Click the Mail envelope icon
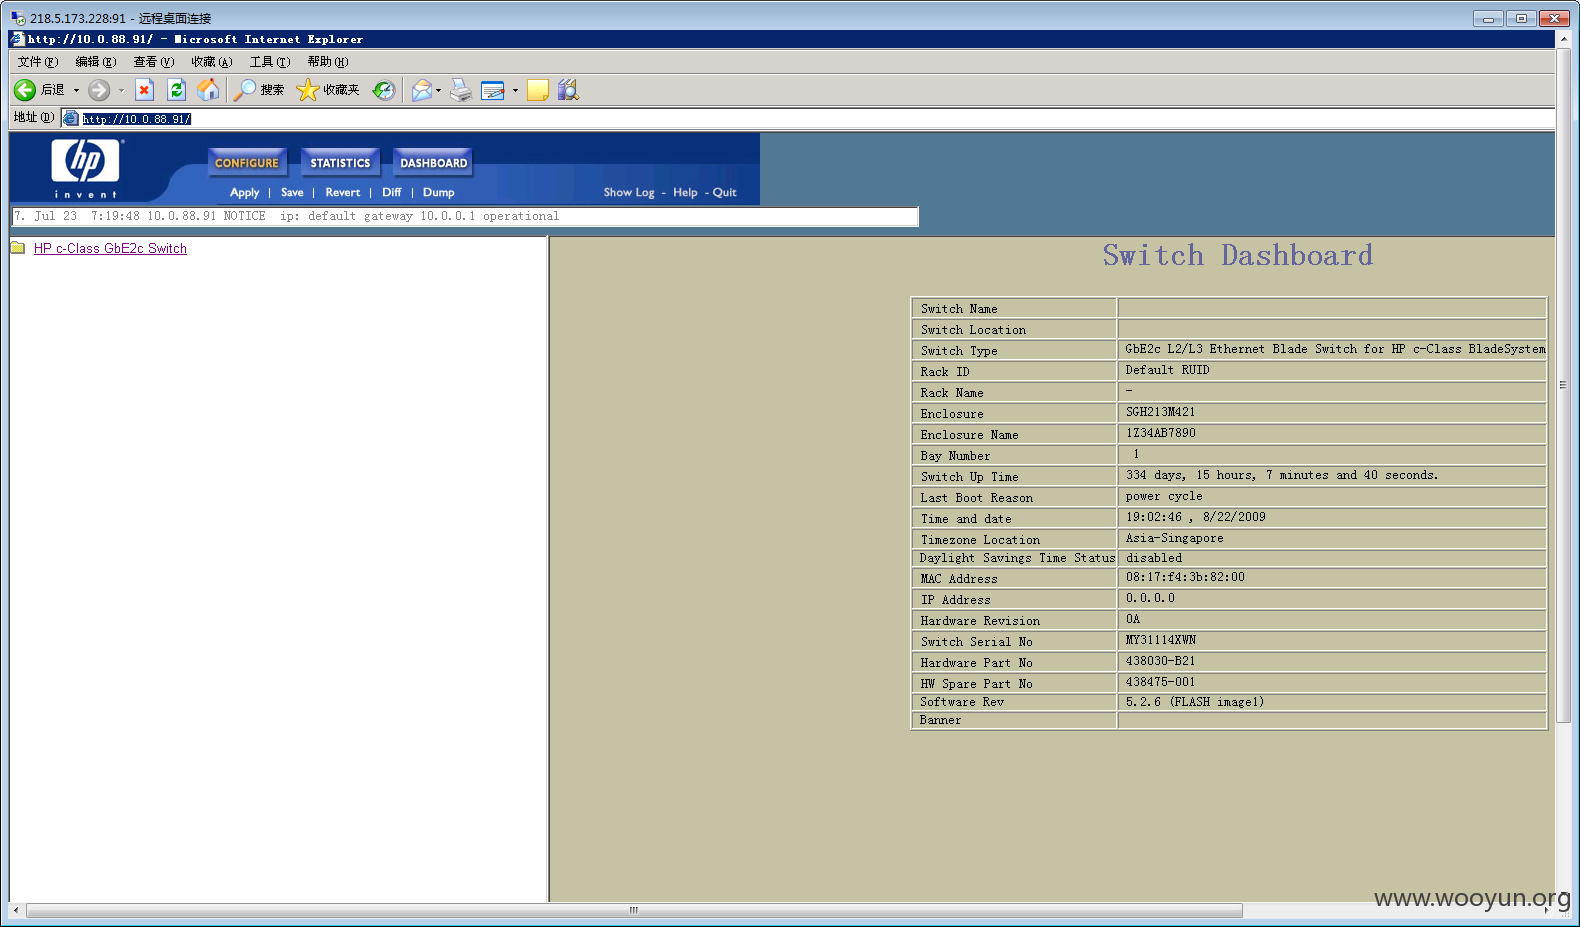Viewport: 1580px width, 927px height. pos(422,90)
